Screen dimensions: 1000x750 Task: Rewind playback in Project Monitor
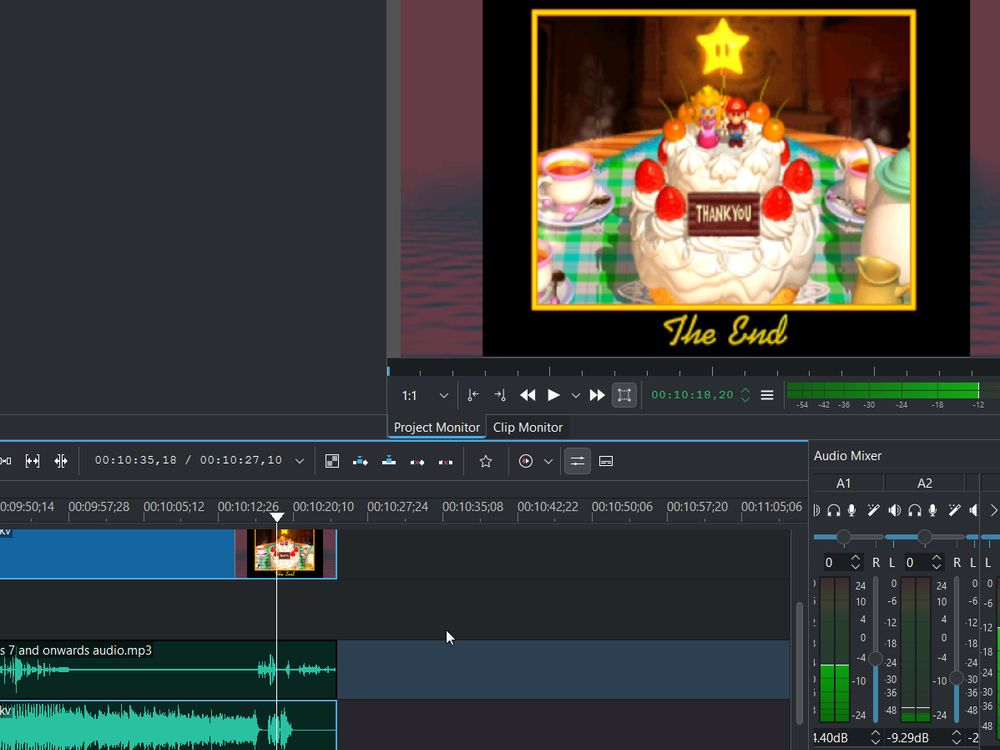[x=527, y=395]
